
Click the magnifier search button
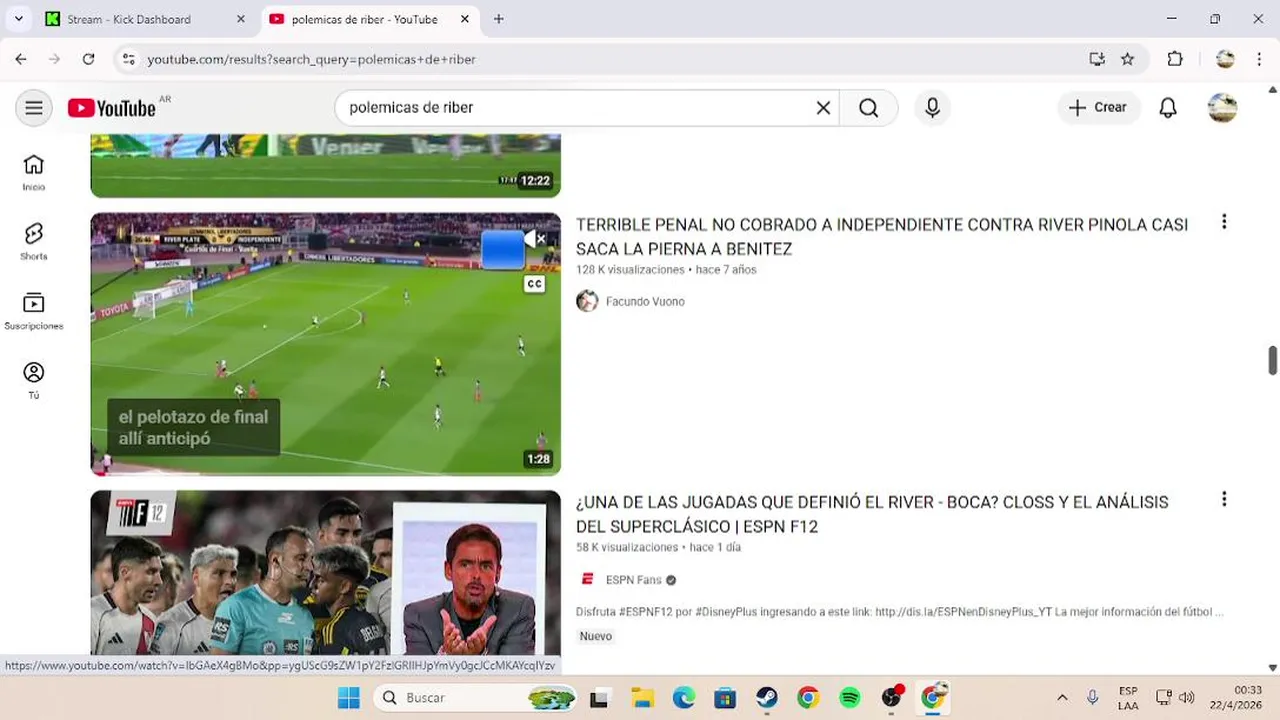click(868, 108)
